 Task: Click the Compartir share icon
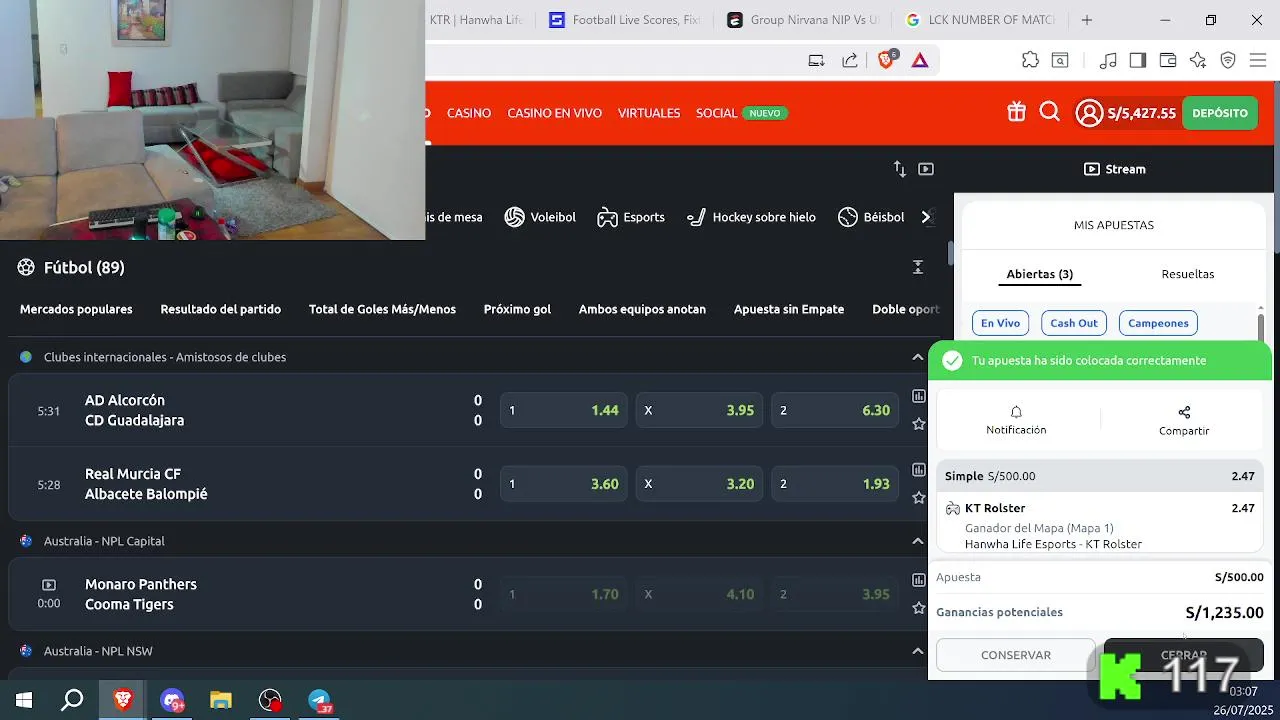coord(1184,412)
